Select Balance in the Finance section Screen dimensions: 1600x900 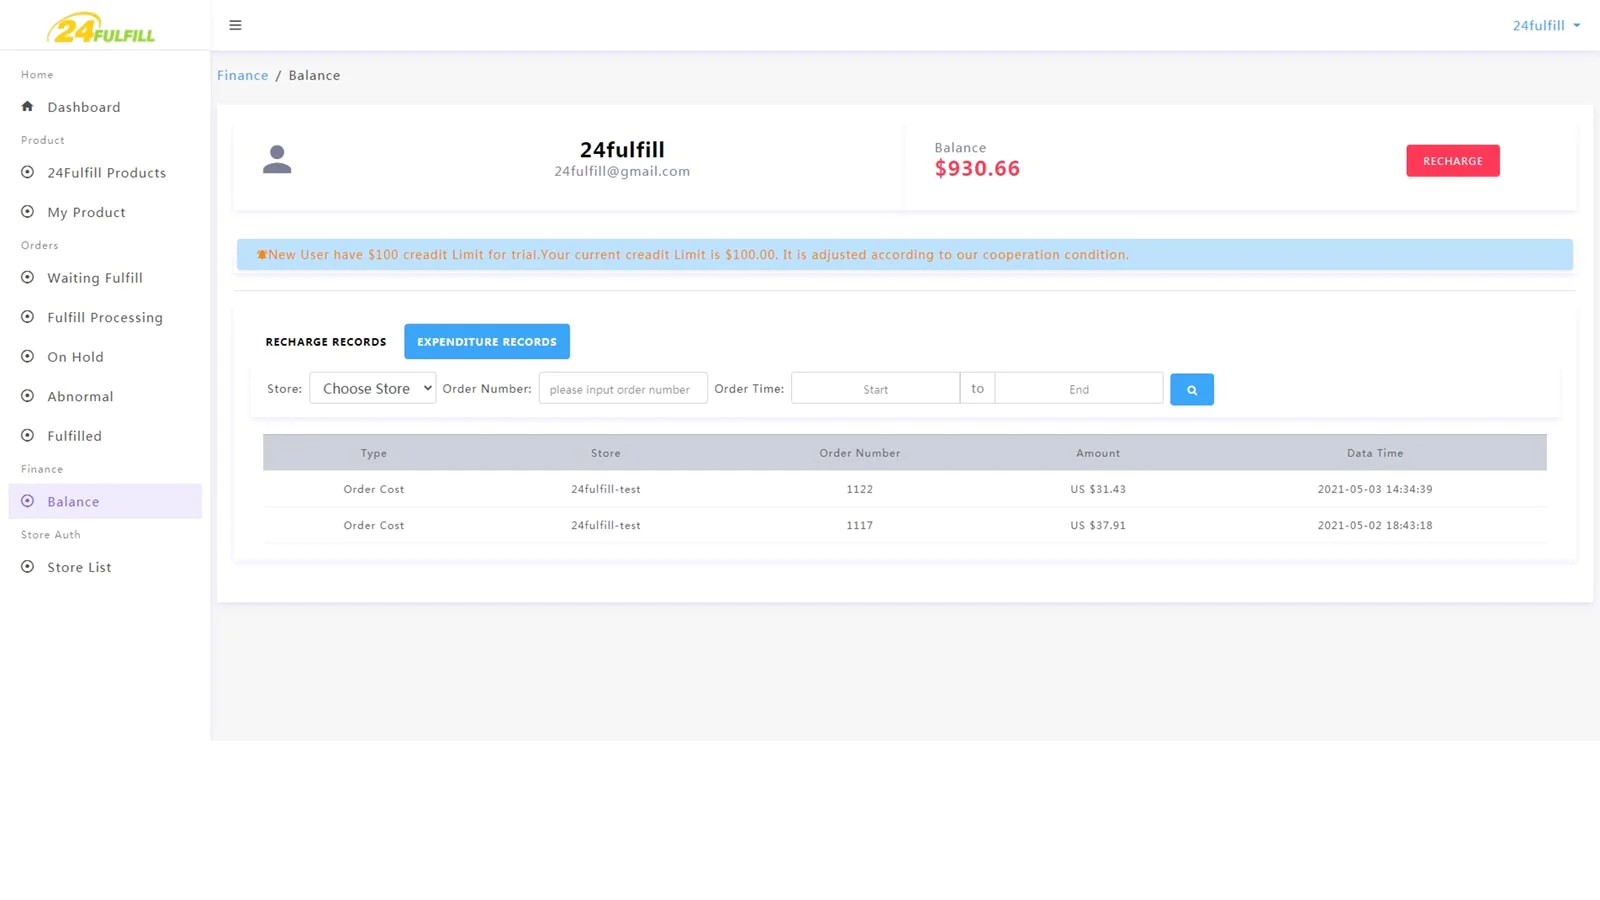(105, 501)
